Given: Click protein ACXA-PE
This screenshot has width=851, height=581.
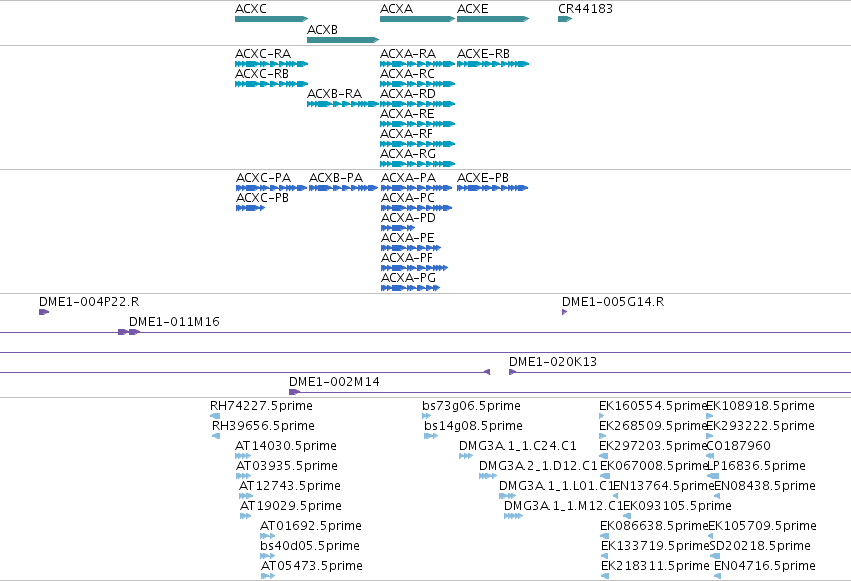Looking at the screenshot, I should point(411,248).
